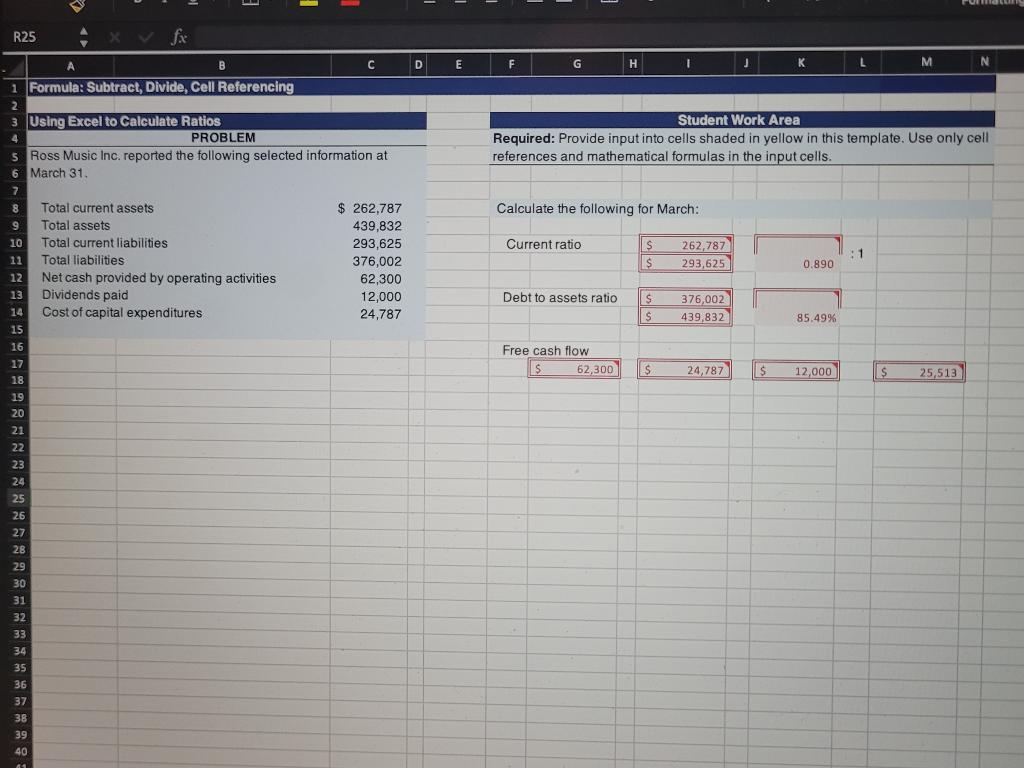This screenshot has height=768, width=1024.
Task: Open the Name Box dropdown arrows beside R25
Action: (x=84, y=37)
